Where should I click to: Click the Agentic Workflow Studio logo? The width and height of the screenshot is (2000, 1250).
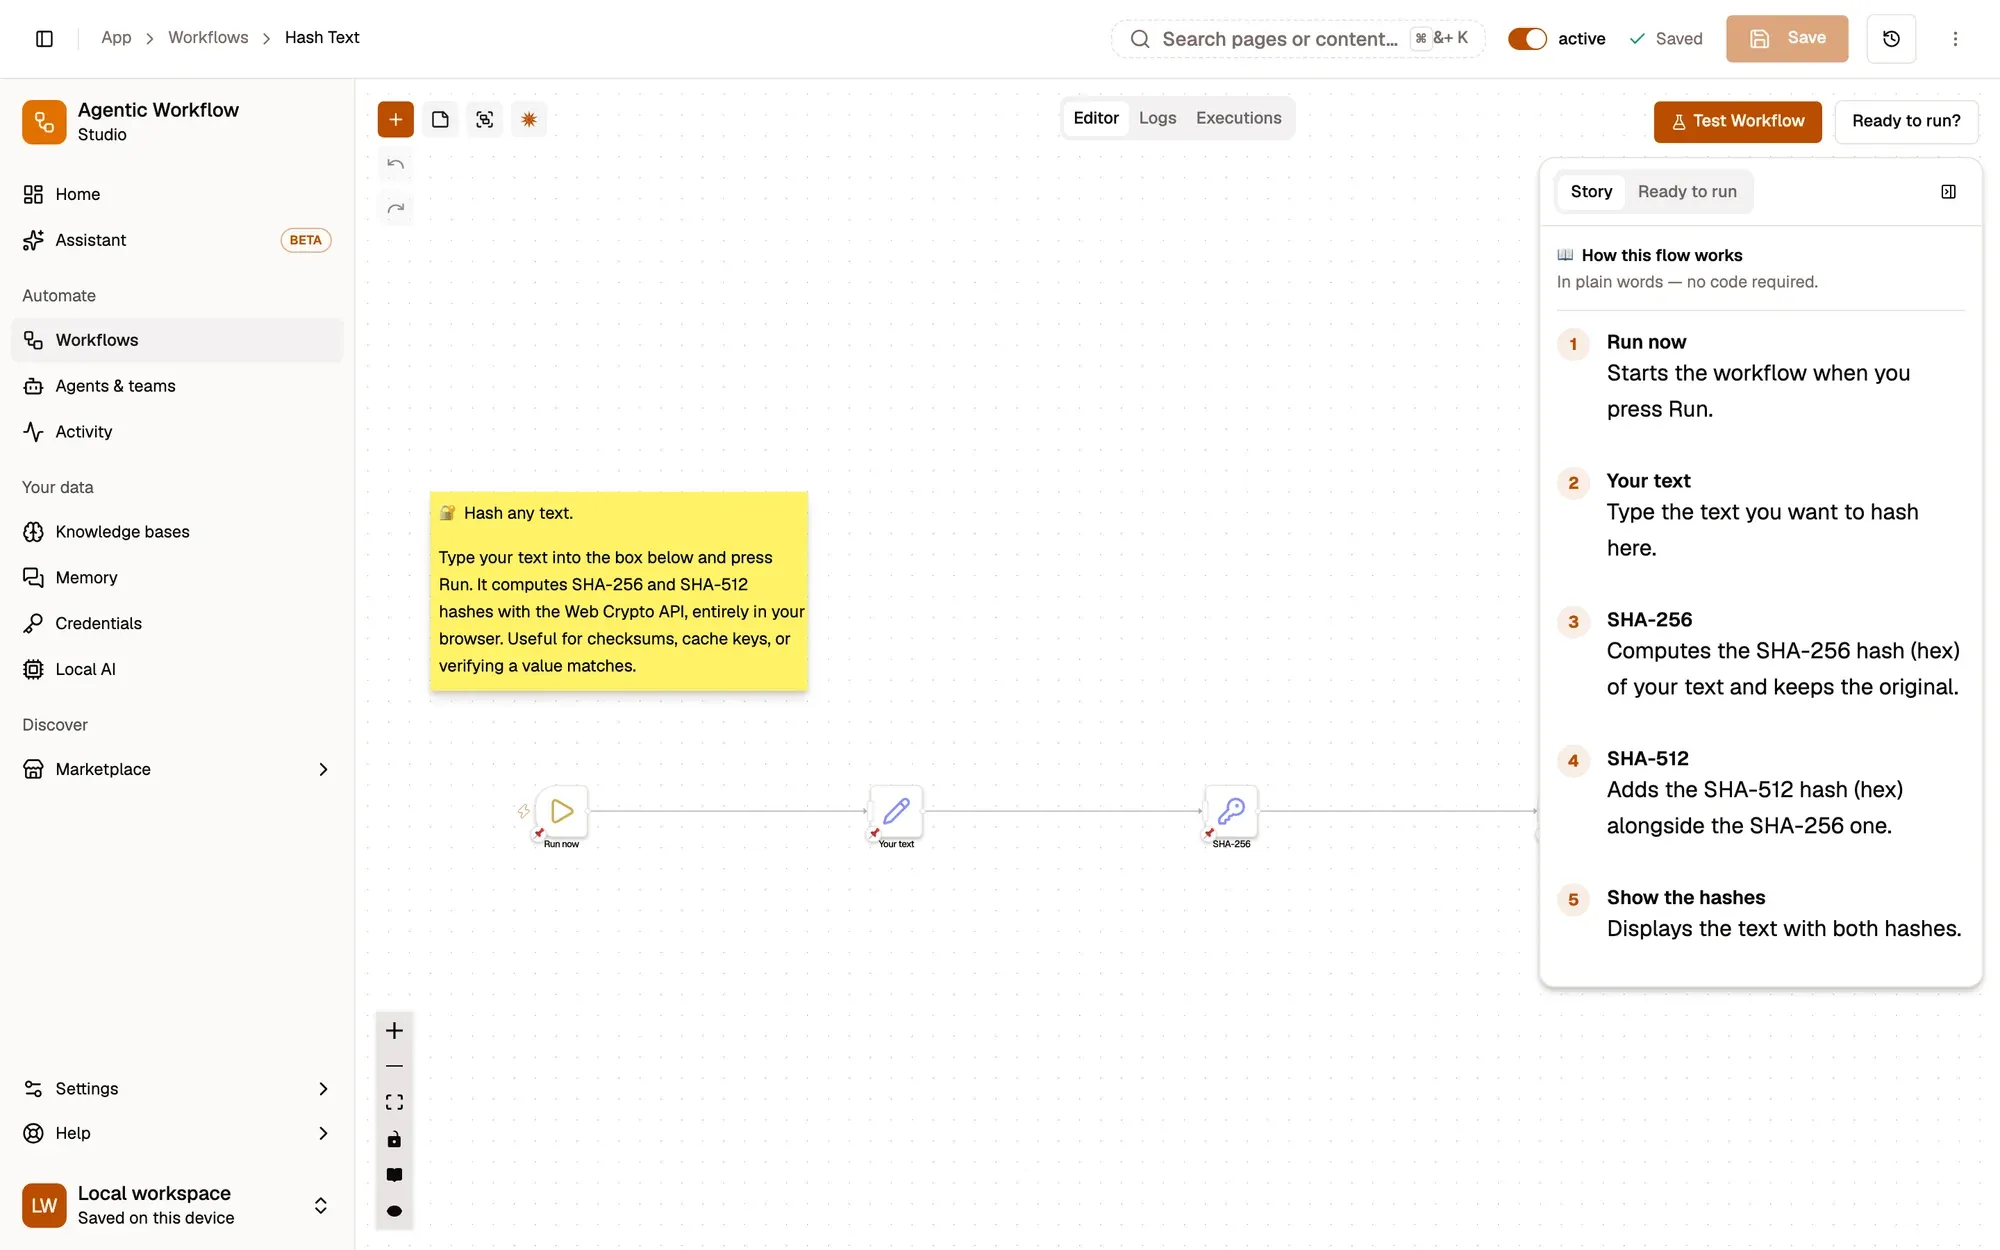(x=44, y=122)
